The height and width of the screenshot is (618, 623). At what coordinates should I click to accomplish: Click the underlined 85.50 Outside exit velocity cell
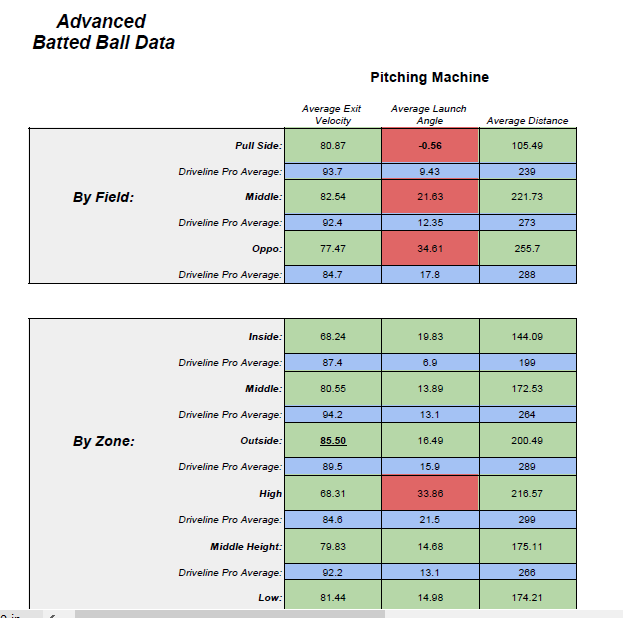tap(333, 440)
